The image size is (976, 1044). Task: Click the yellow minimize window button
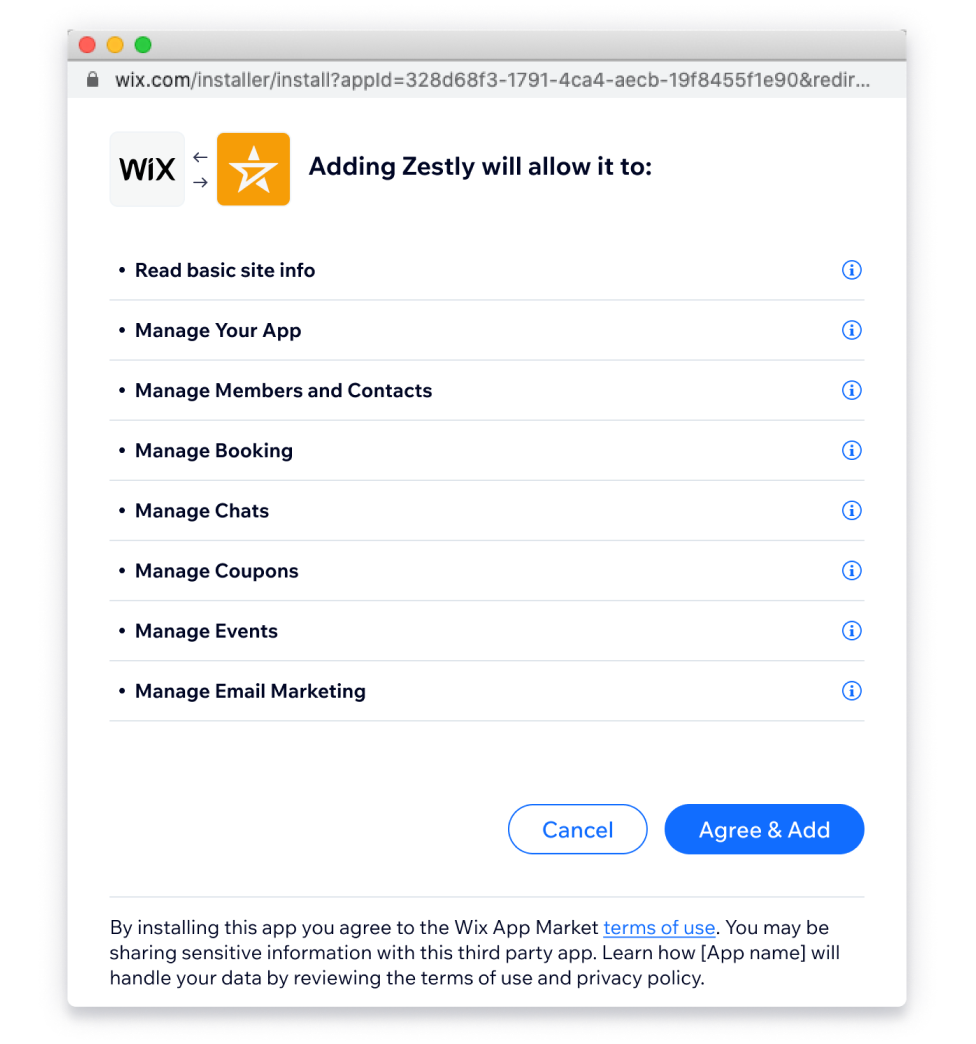[x=115, y=45]
